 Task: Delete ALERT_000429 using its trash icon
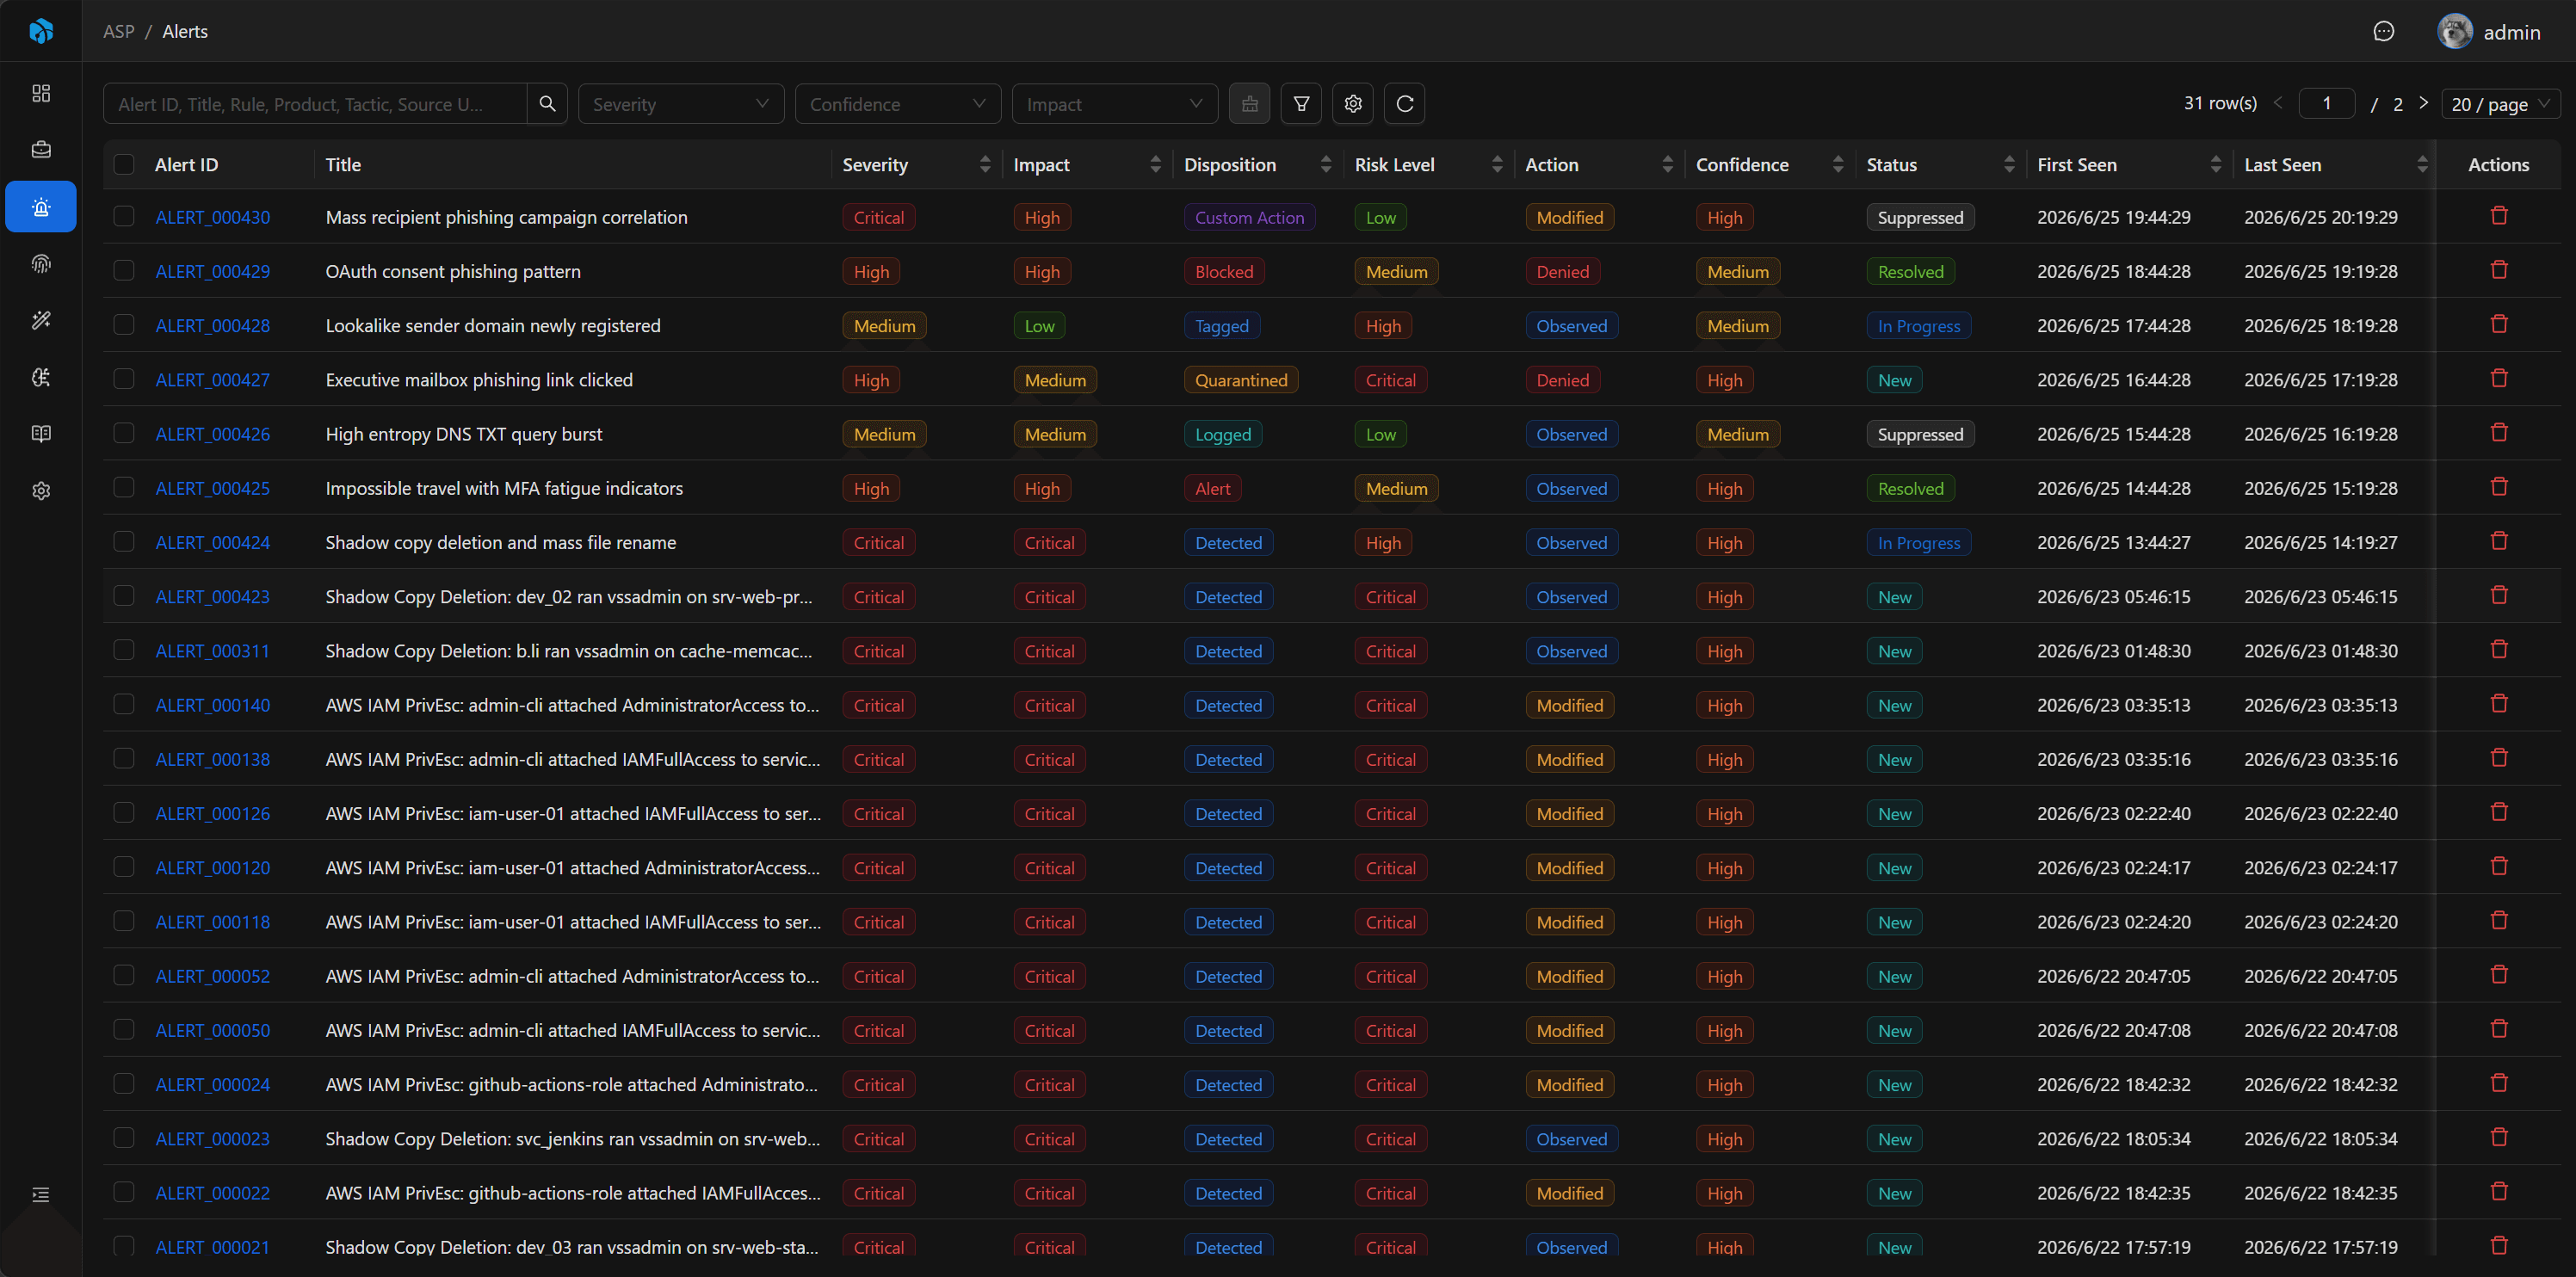[2498, 271]
